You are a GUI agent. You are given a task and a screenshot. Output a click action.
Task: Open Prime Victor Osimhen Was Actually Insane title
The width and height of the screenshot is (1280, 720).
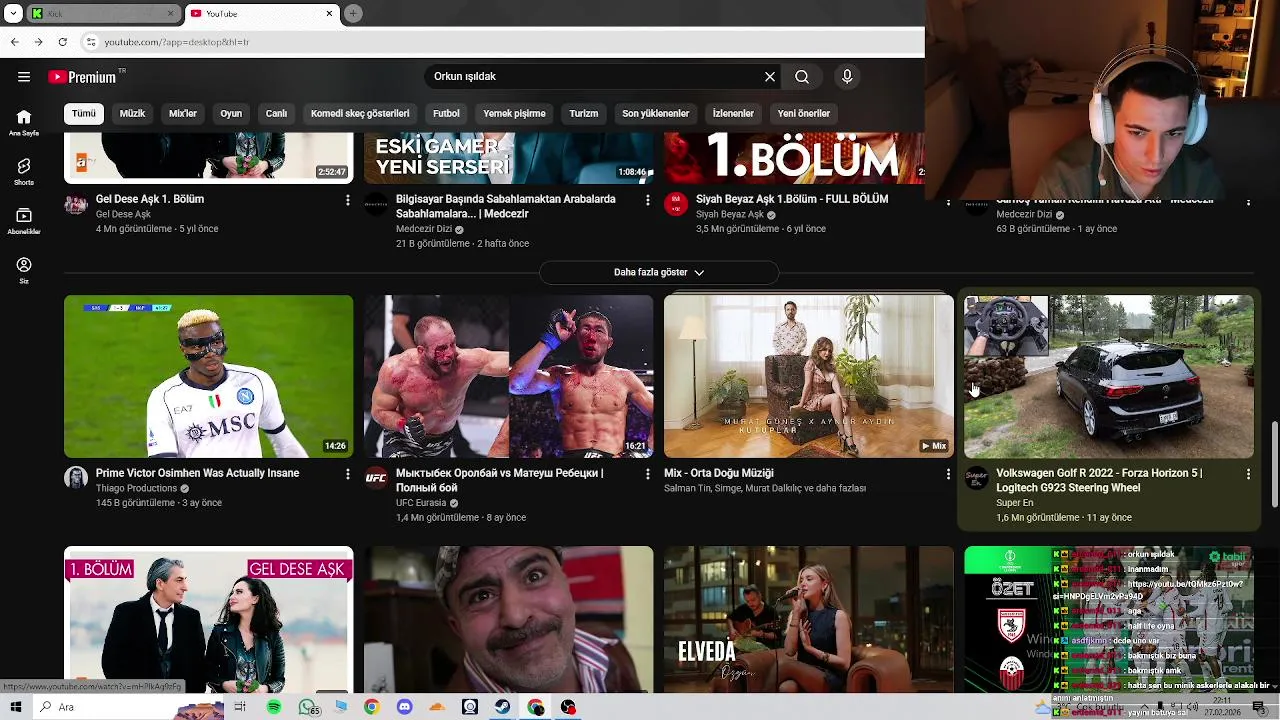coord(197,473)
